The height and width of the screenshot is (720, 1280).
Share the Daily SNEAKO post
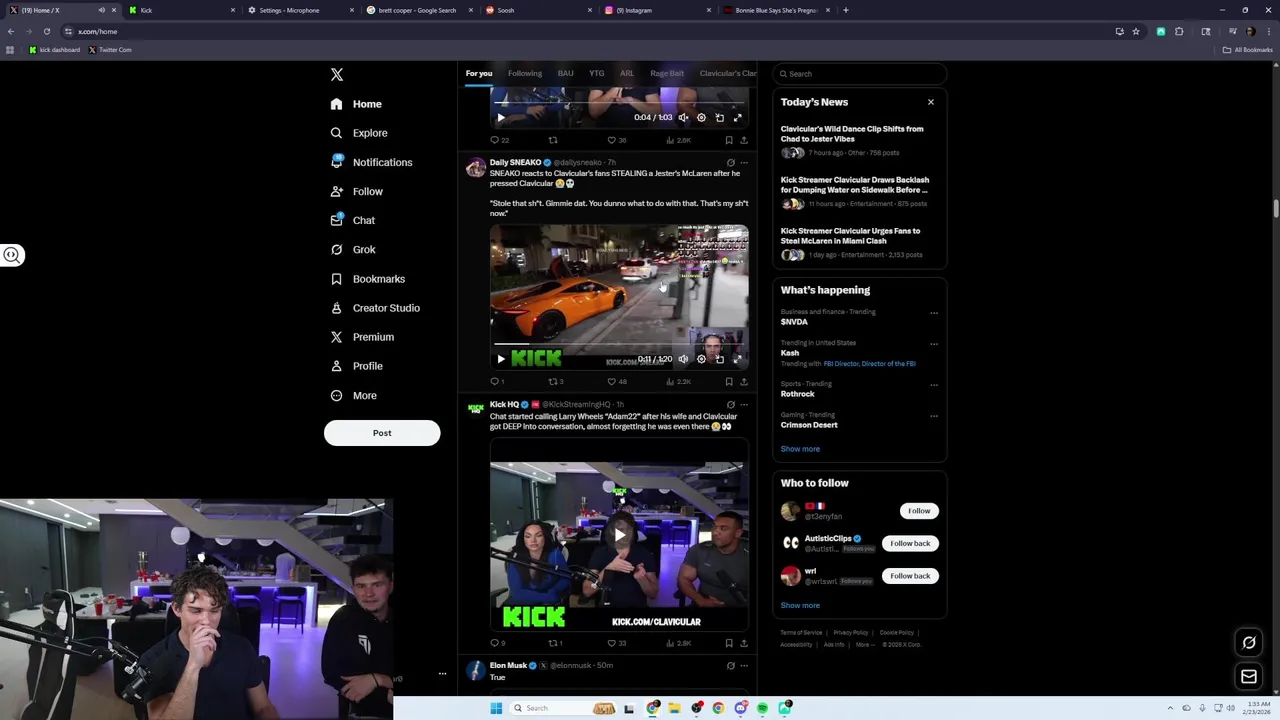(x=744, y=381)
